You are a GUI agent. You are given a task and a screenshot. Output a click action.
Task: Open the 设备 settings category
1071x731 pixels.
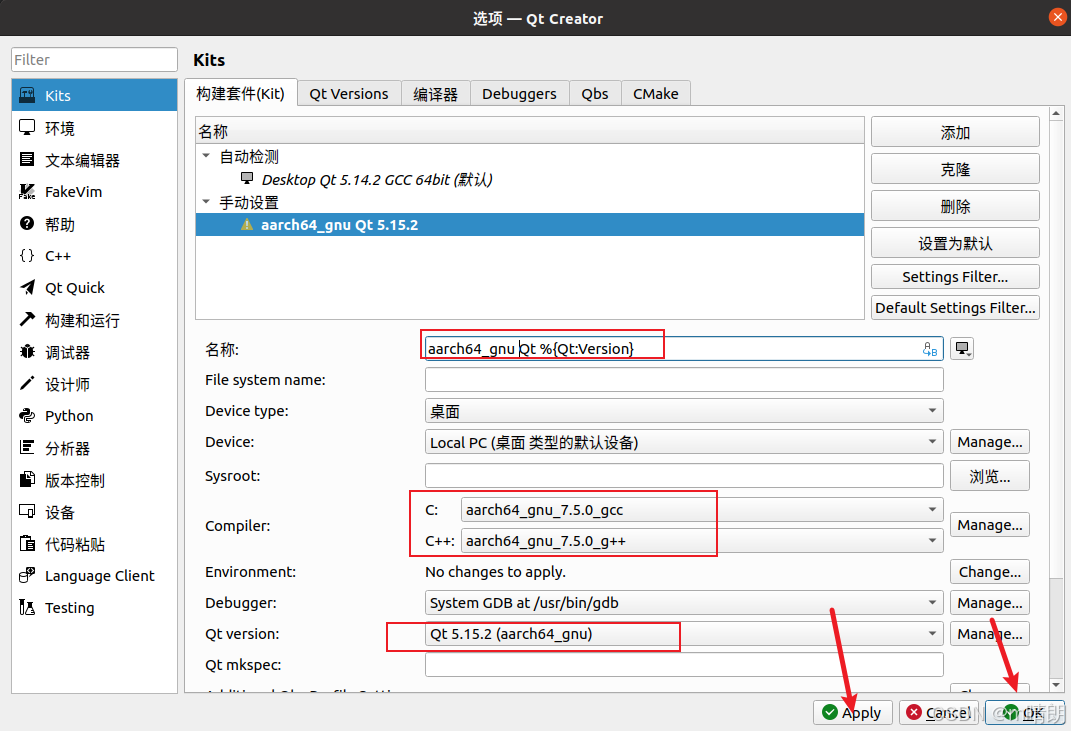(x=94, y=512)
